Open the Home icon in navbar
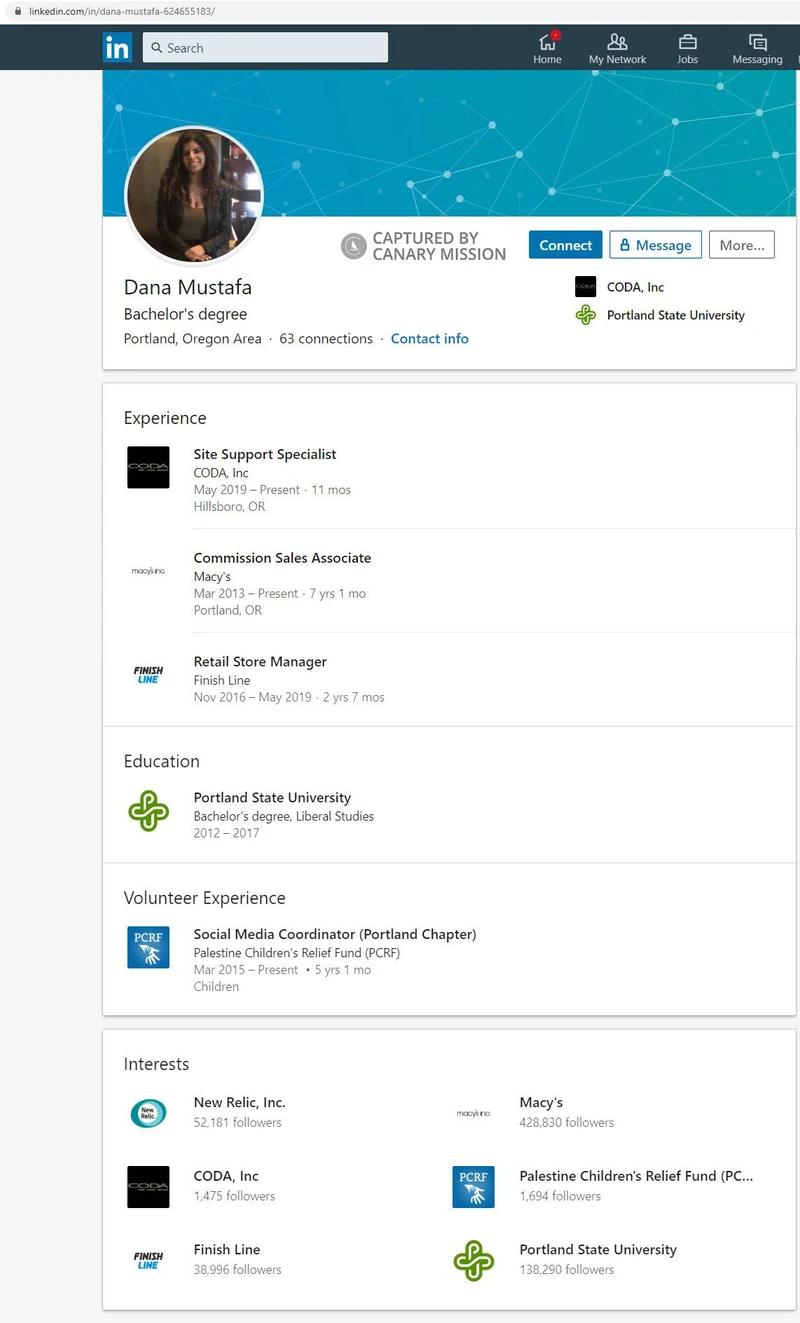This screenshot has height=1323, width=800. pyautogui.click(x=547, y=41)
